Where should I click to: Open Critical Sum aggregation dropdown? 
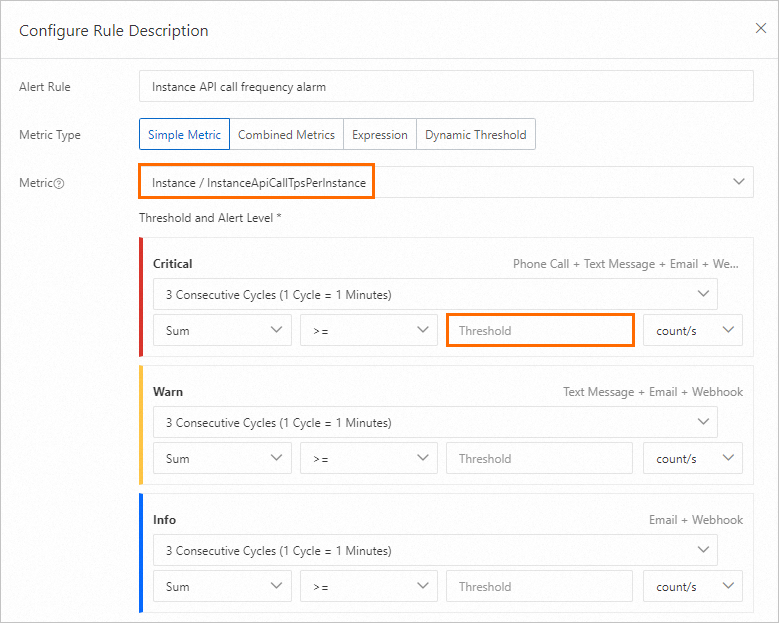pos(222,331)
